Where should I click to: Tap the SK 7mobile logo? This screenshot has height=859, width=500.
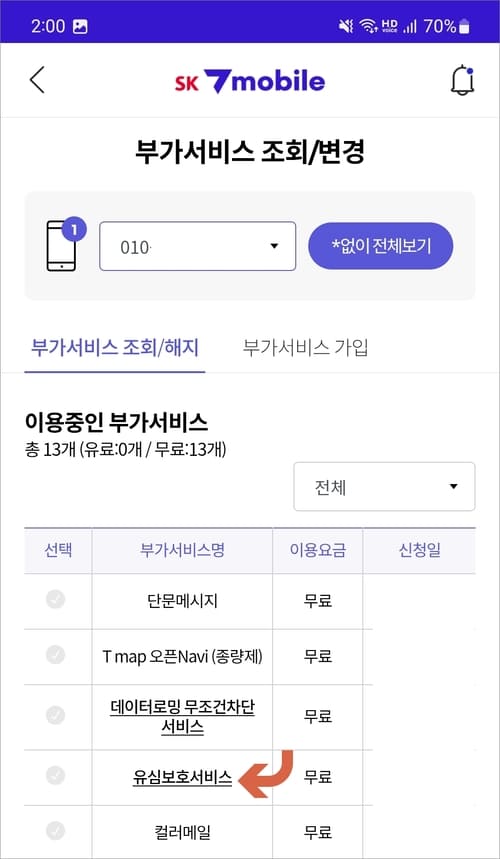click(250, 81)
